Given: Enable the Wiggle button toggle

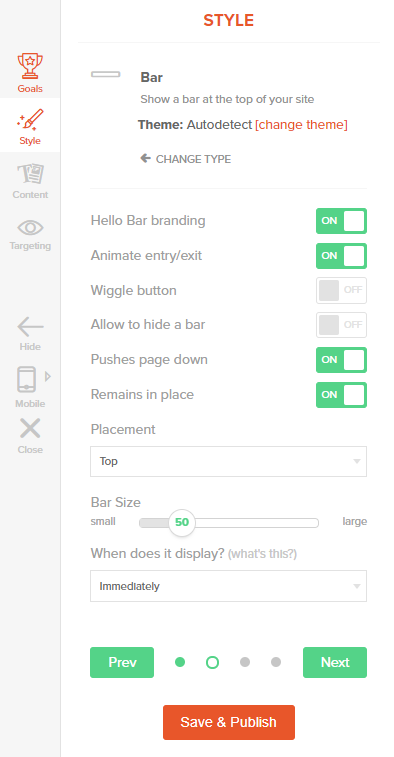Looking at the screenshot, I should (x=341, y=291).
